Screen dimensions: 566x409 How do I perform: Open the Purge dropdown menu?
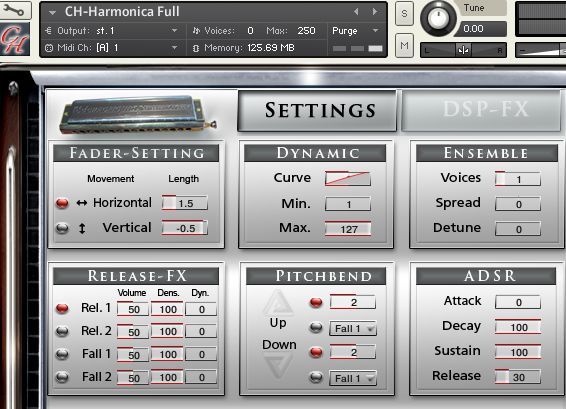(355, 31)
